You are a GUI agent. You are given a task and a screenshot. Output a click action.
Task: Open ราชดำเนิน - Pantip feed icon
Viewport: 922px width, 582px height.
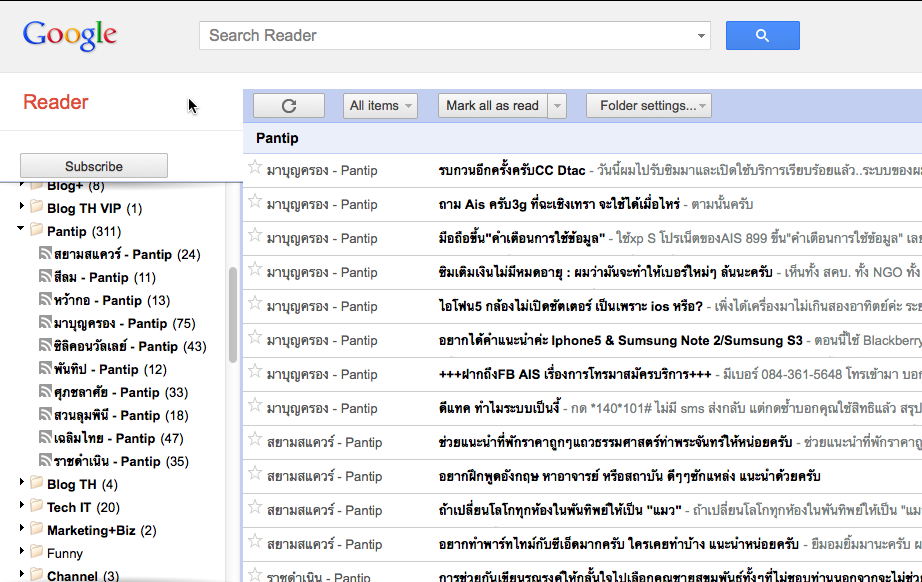[x=45, y=460]
